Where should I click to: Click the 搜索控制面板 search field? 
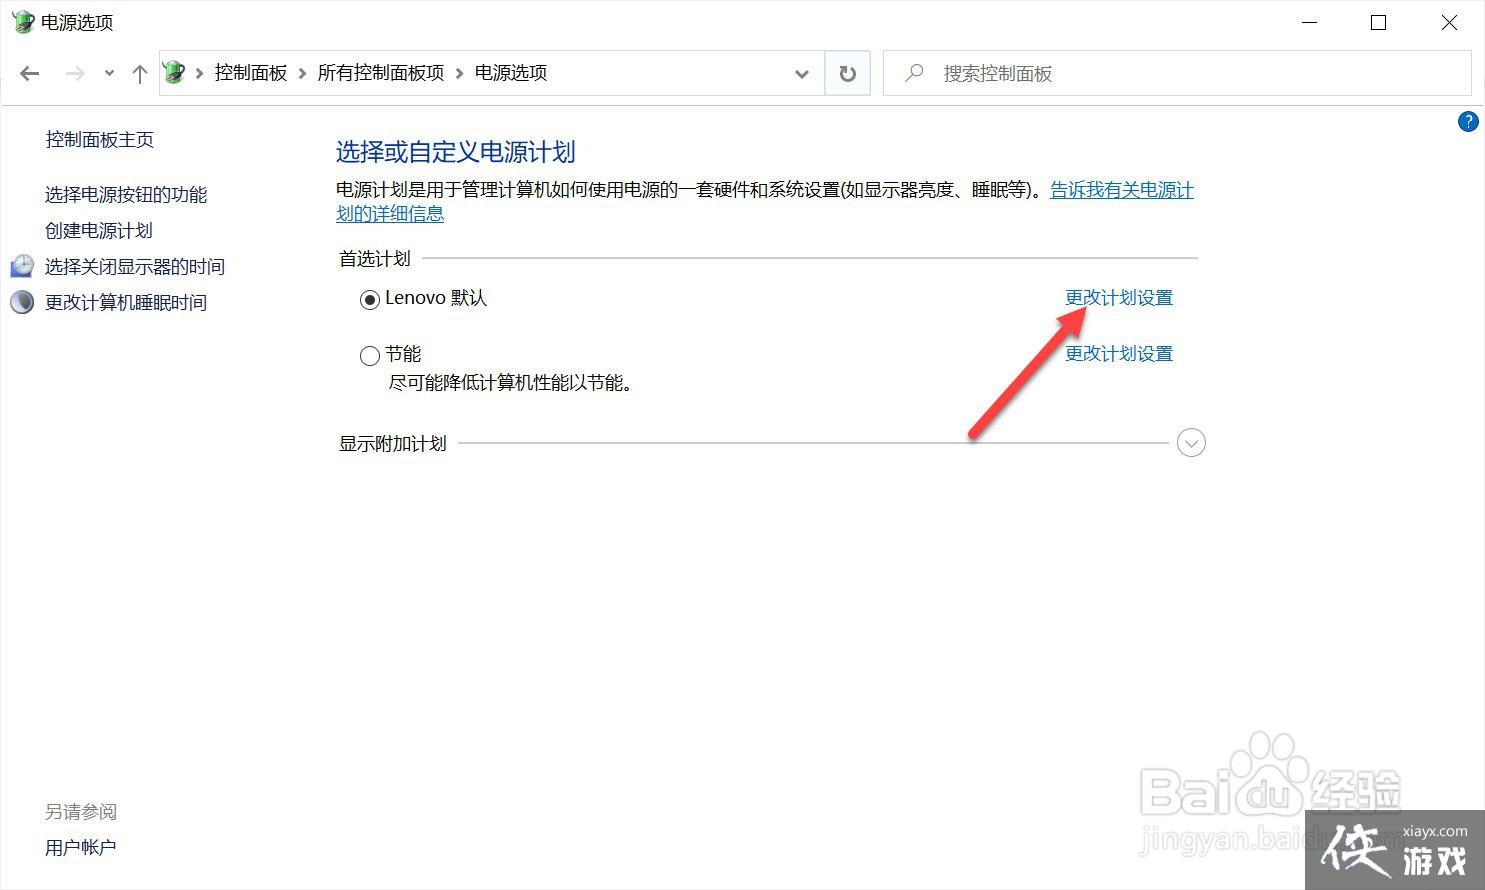tap(1177, 73)
